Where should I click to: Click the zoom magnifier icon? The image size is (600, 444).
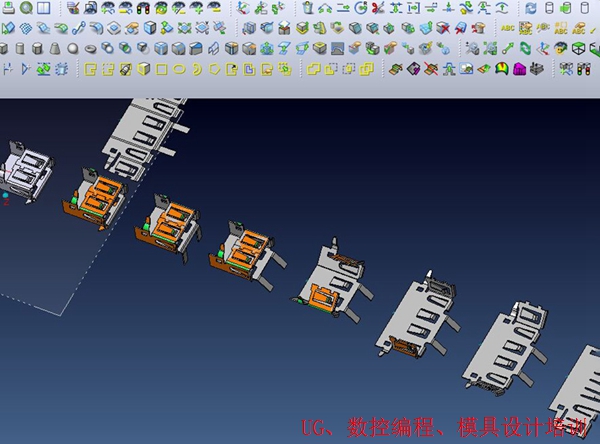tap(29, 8)
